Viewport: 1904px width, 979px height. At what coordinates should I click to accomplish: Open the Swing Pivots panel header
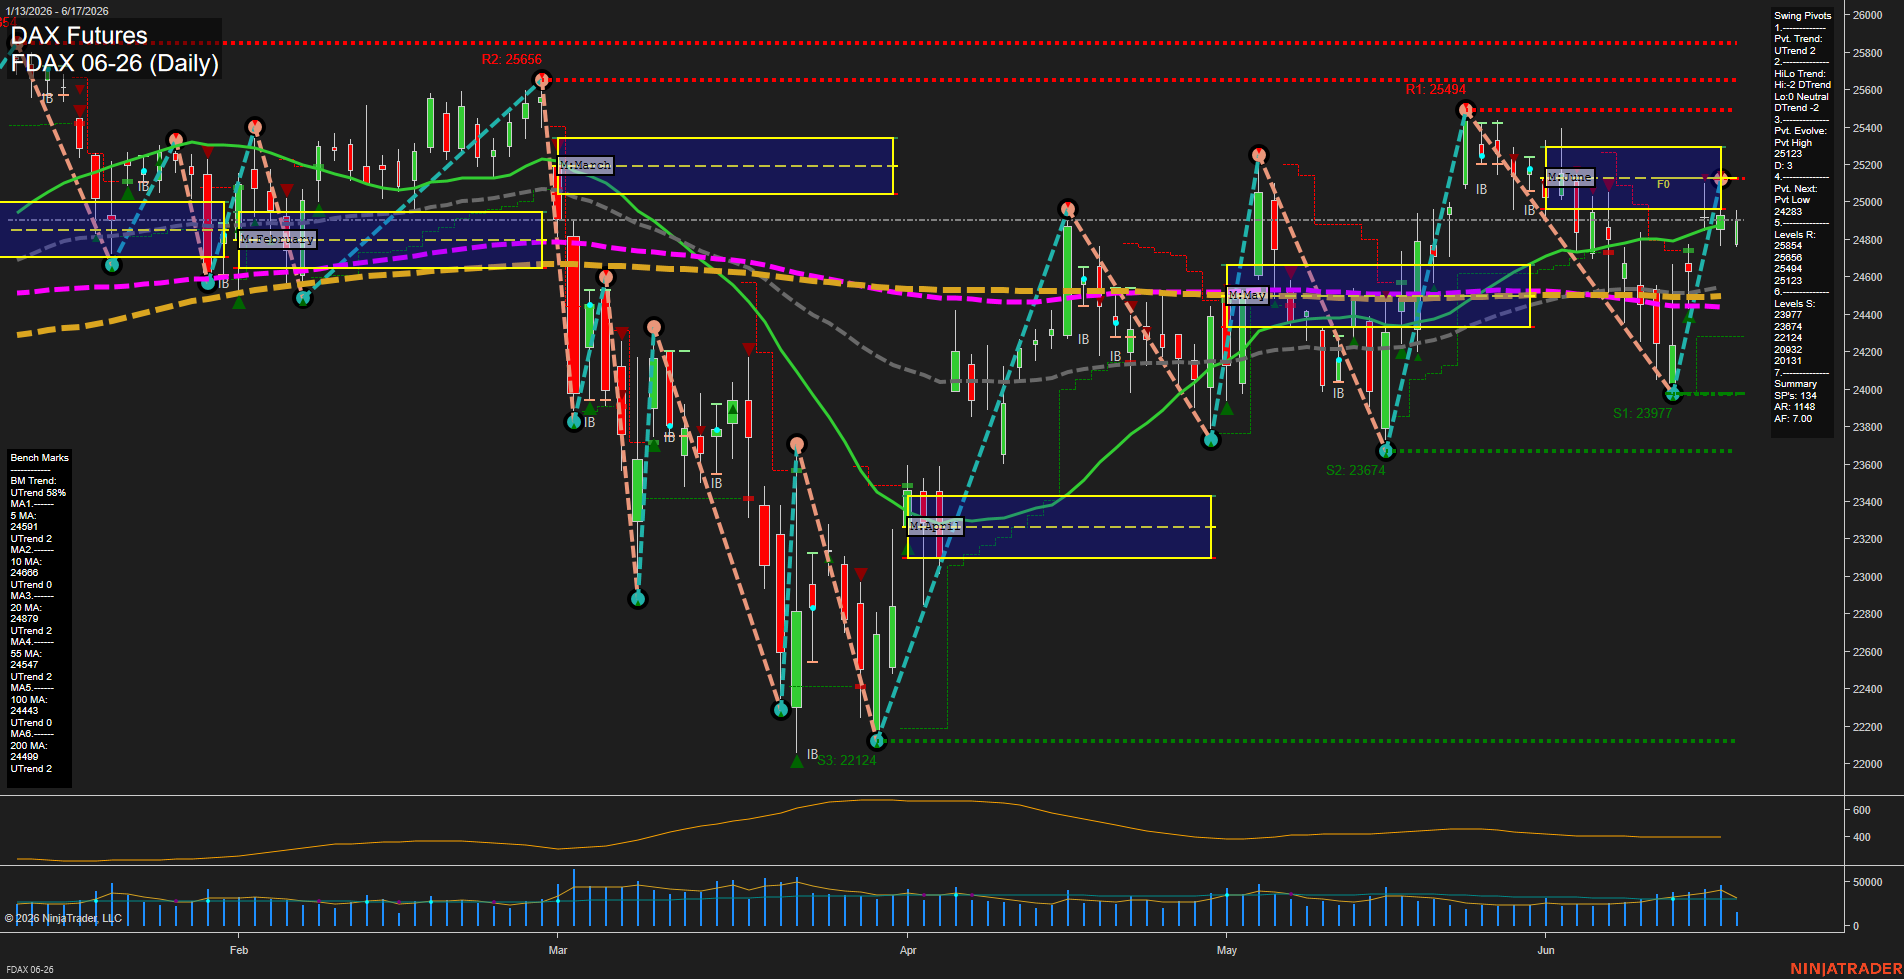pos(1802,16)
